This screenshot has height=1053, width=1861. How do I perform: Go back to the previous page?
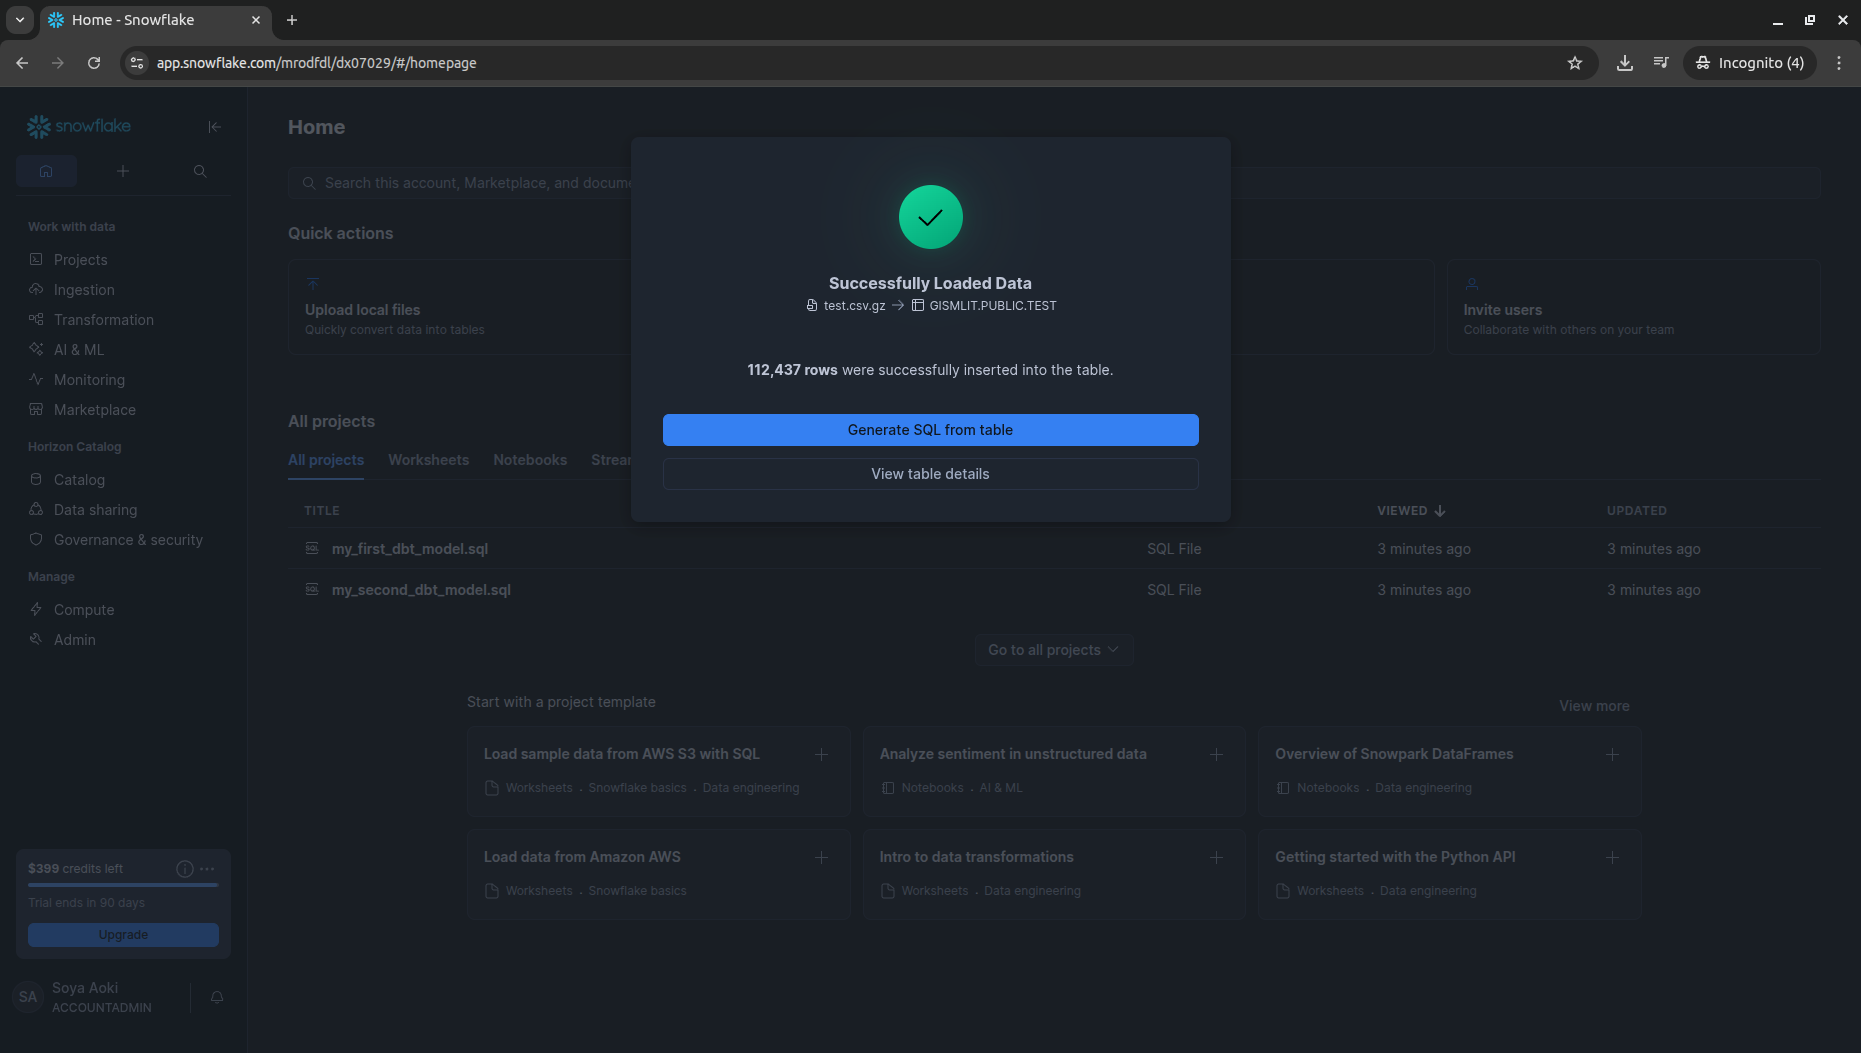(x=22, y=63)
